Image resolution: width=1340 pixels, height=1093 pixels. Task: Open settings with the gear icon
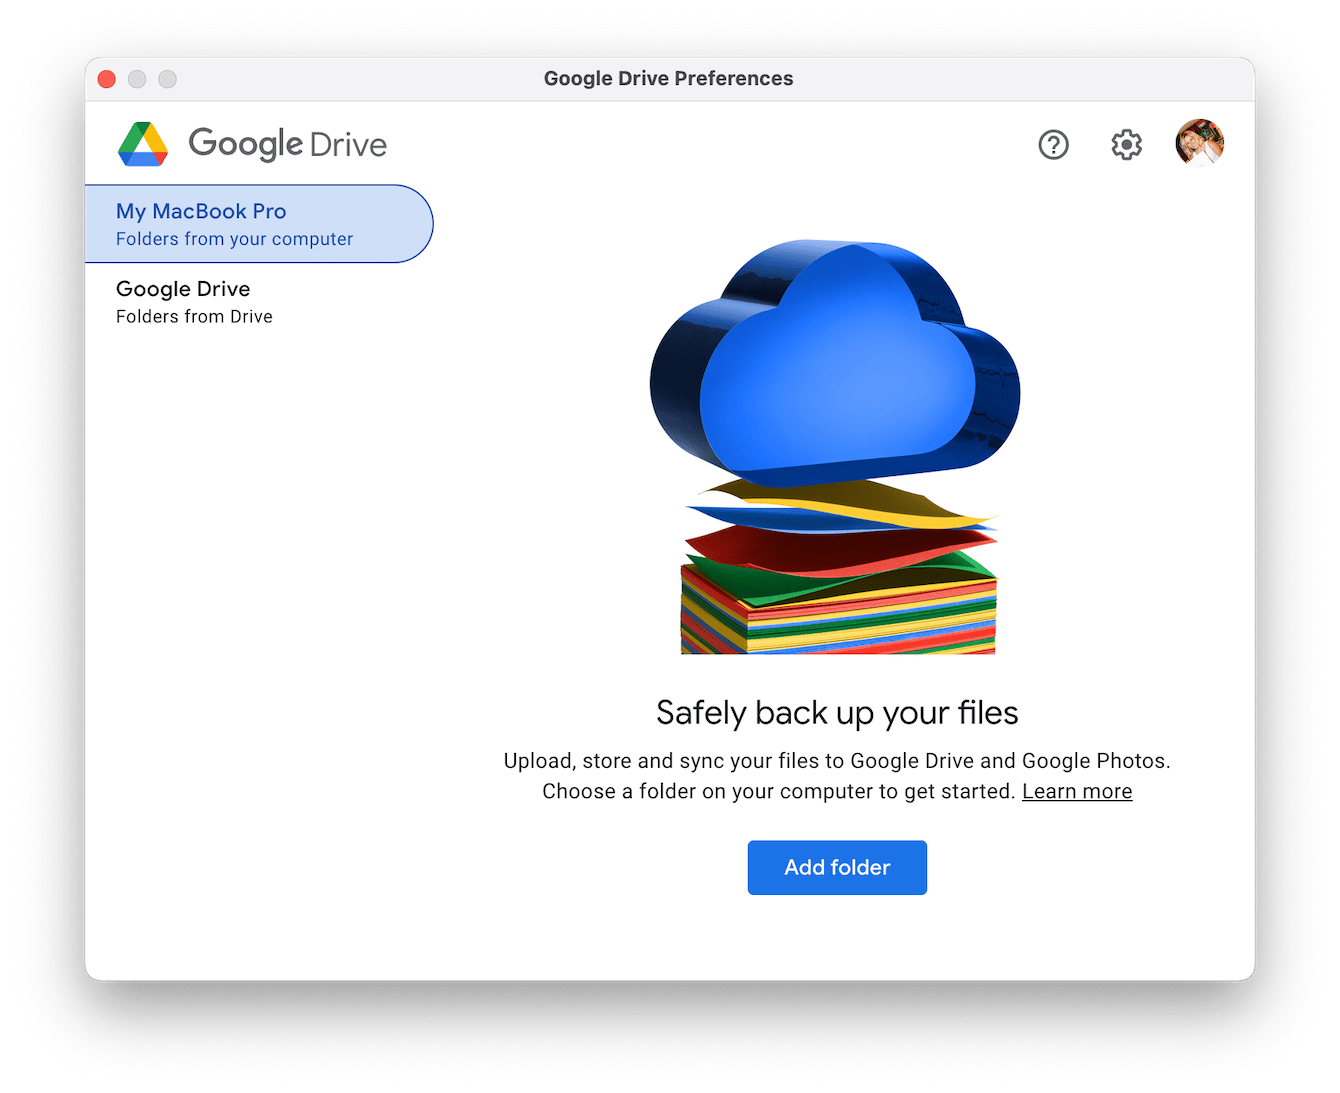pyautogui.click(x=1125, y=145)
